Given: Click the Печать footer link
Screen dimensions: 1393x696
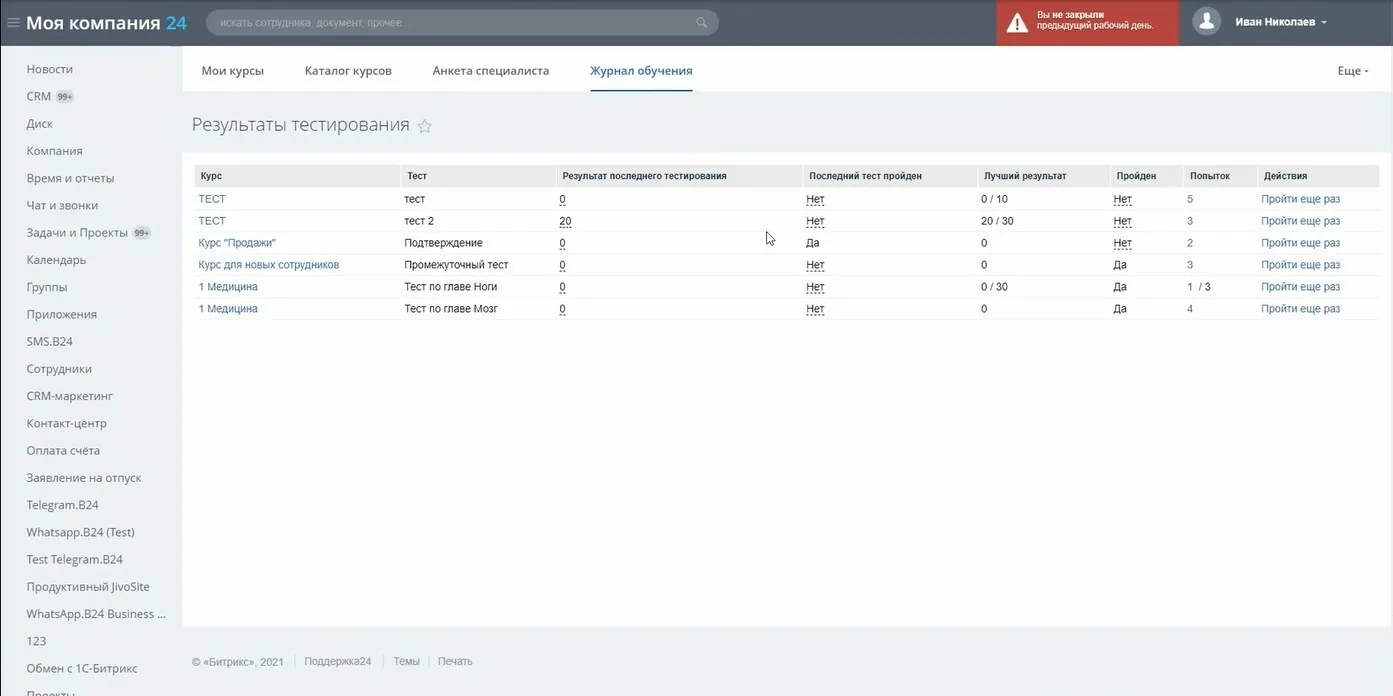Looking at the screenshot, I should (x=455, y=661).
